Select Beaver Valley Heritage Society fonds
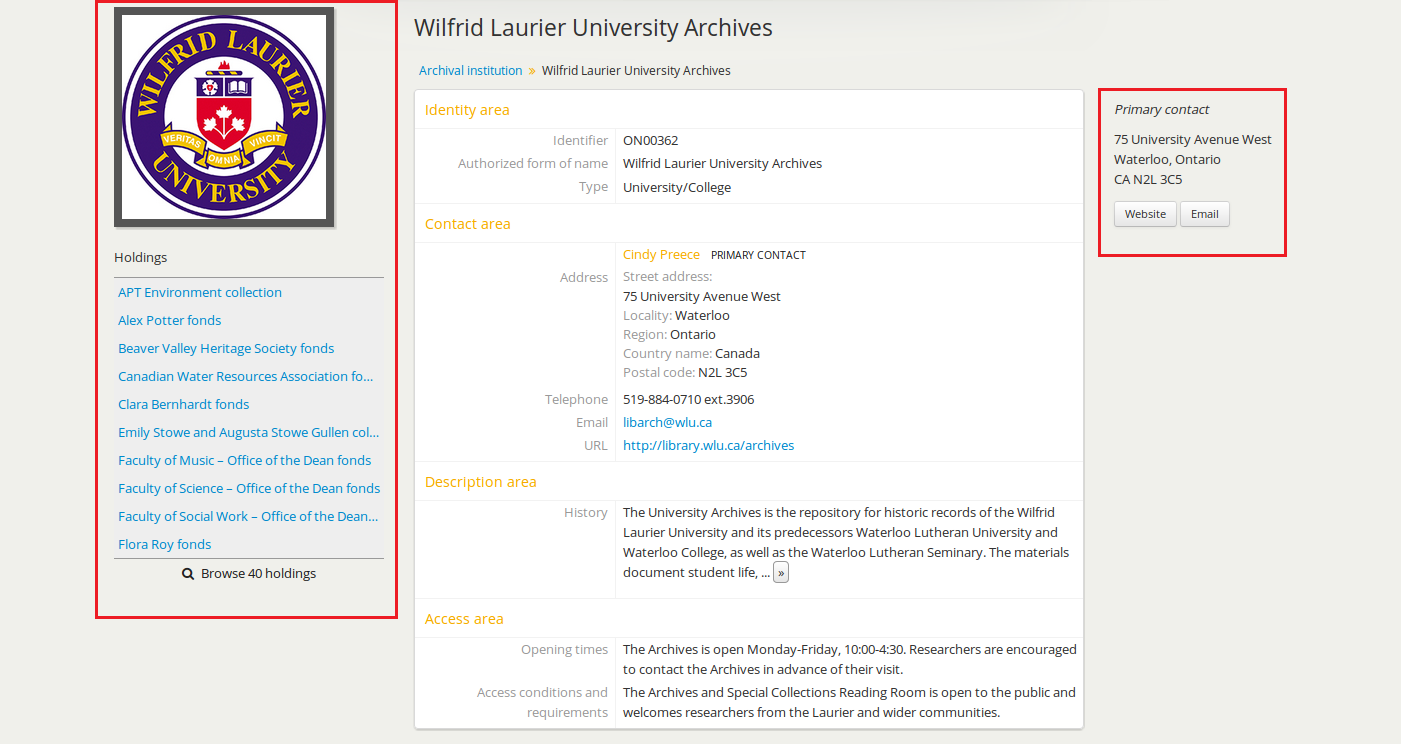 coord(226,349)
